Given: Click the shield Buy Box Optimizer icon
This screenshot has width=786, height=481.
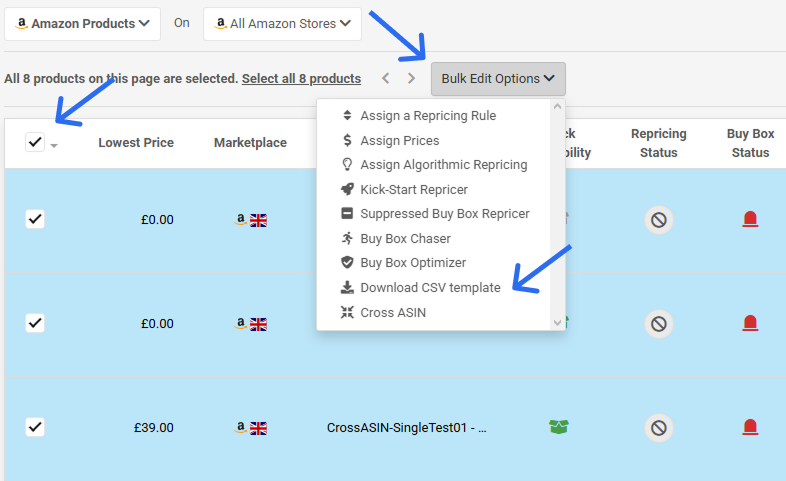Looking at the screenshot, I should tap(347, 262).
